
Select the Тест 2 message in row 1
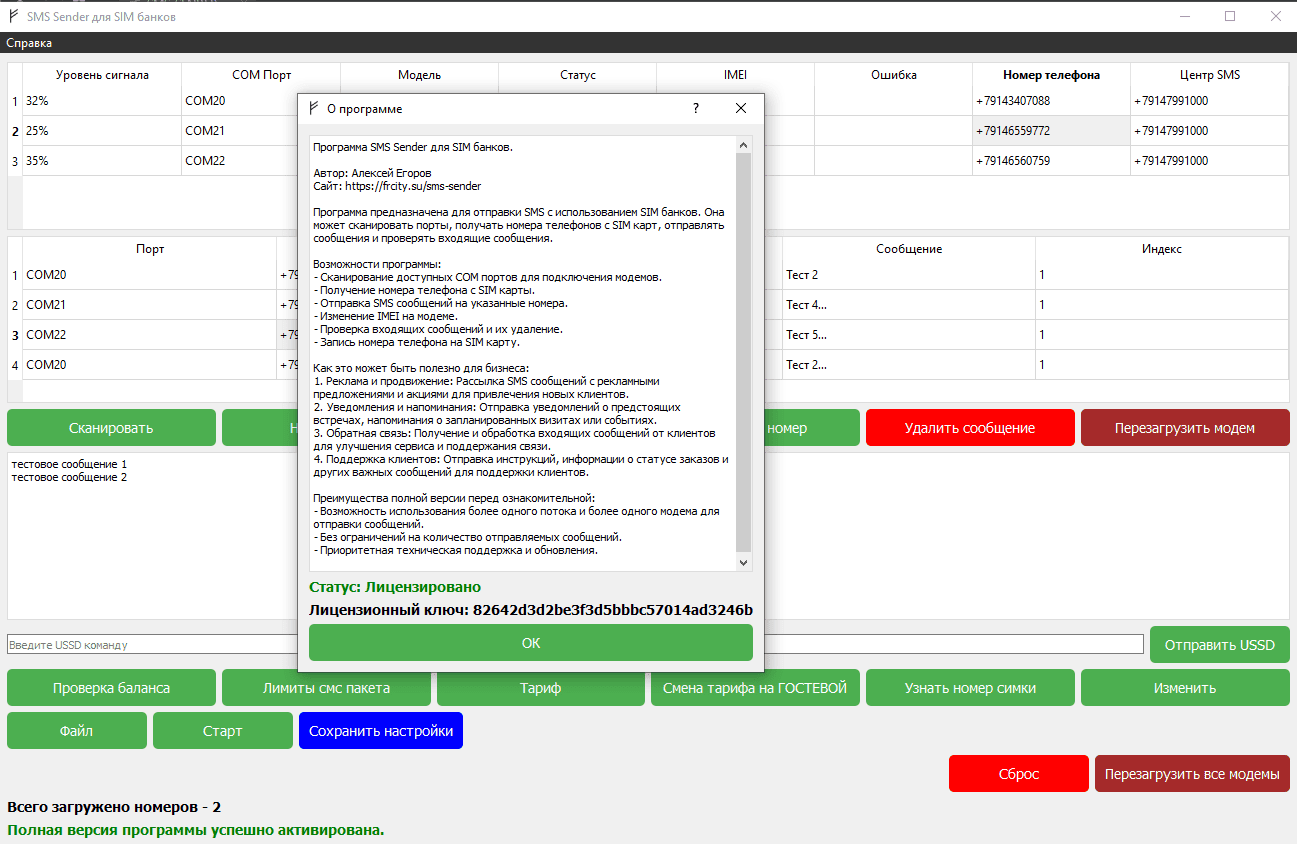909,275
